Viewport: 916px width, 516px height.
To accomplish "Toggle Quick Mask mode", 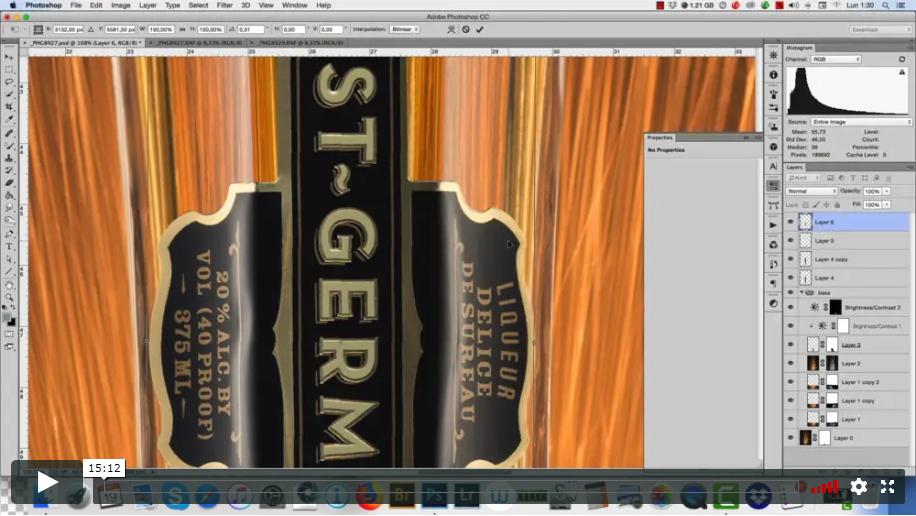I will (x=9, y=334).
